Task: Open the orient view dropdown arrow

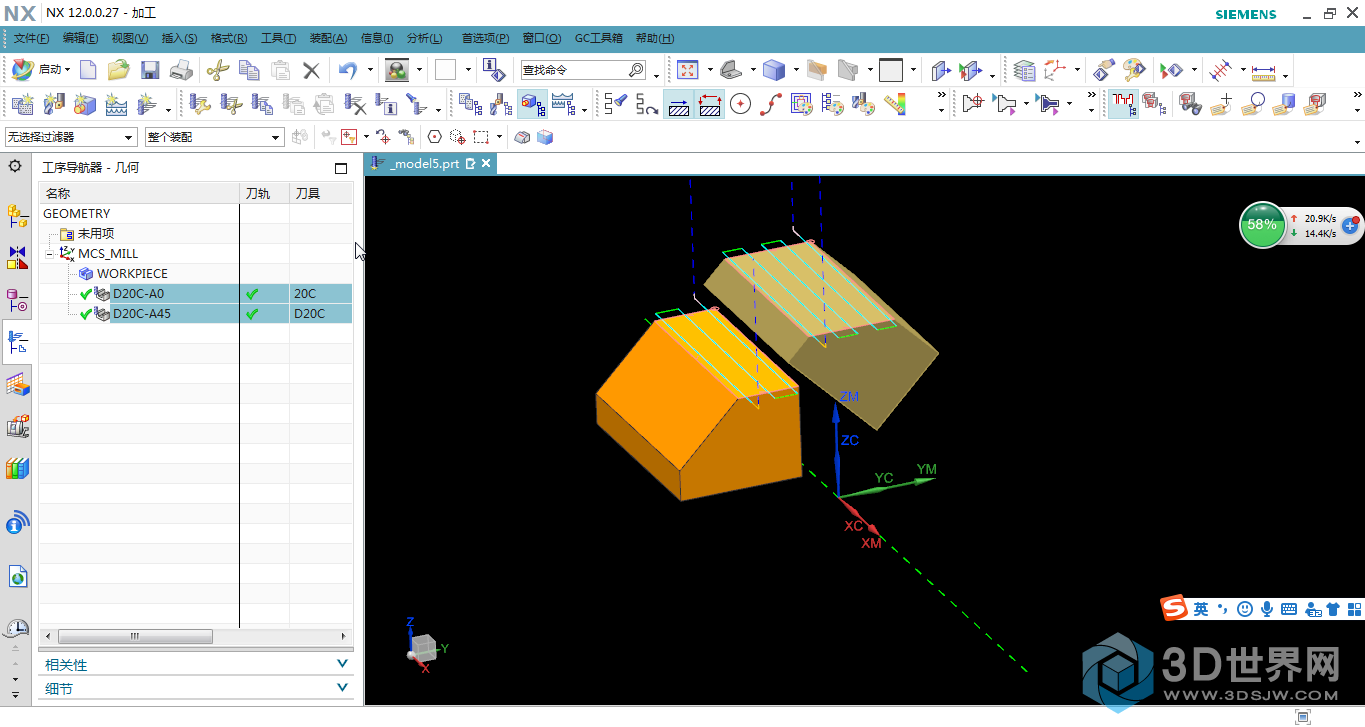Action: point(752,70)
